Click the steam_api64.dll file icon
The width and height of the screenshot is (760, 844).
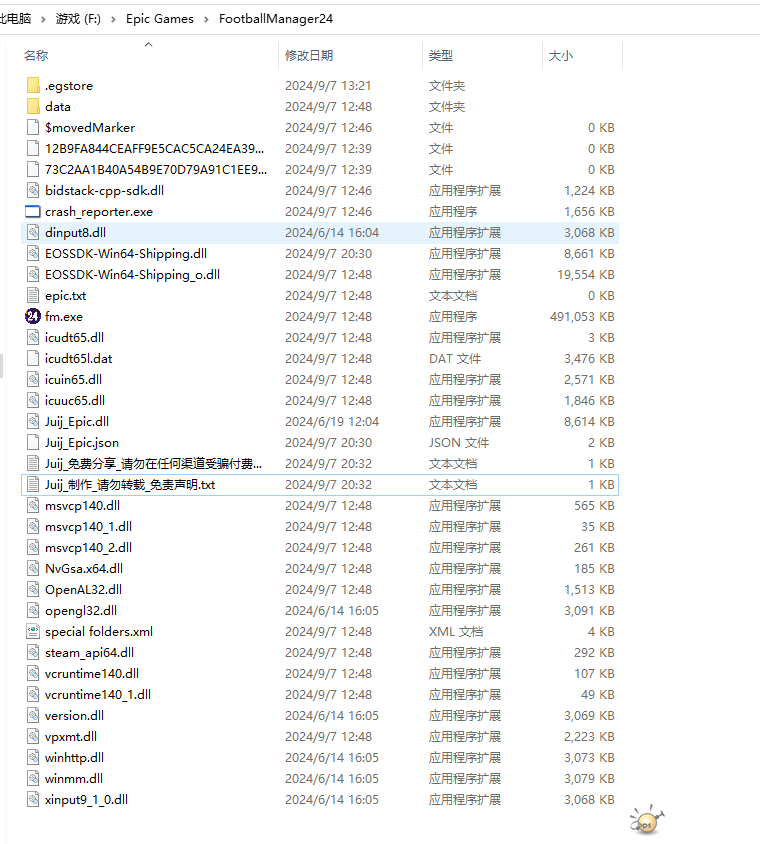coord(33,652)
